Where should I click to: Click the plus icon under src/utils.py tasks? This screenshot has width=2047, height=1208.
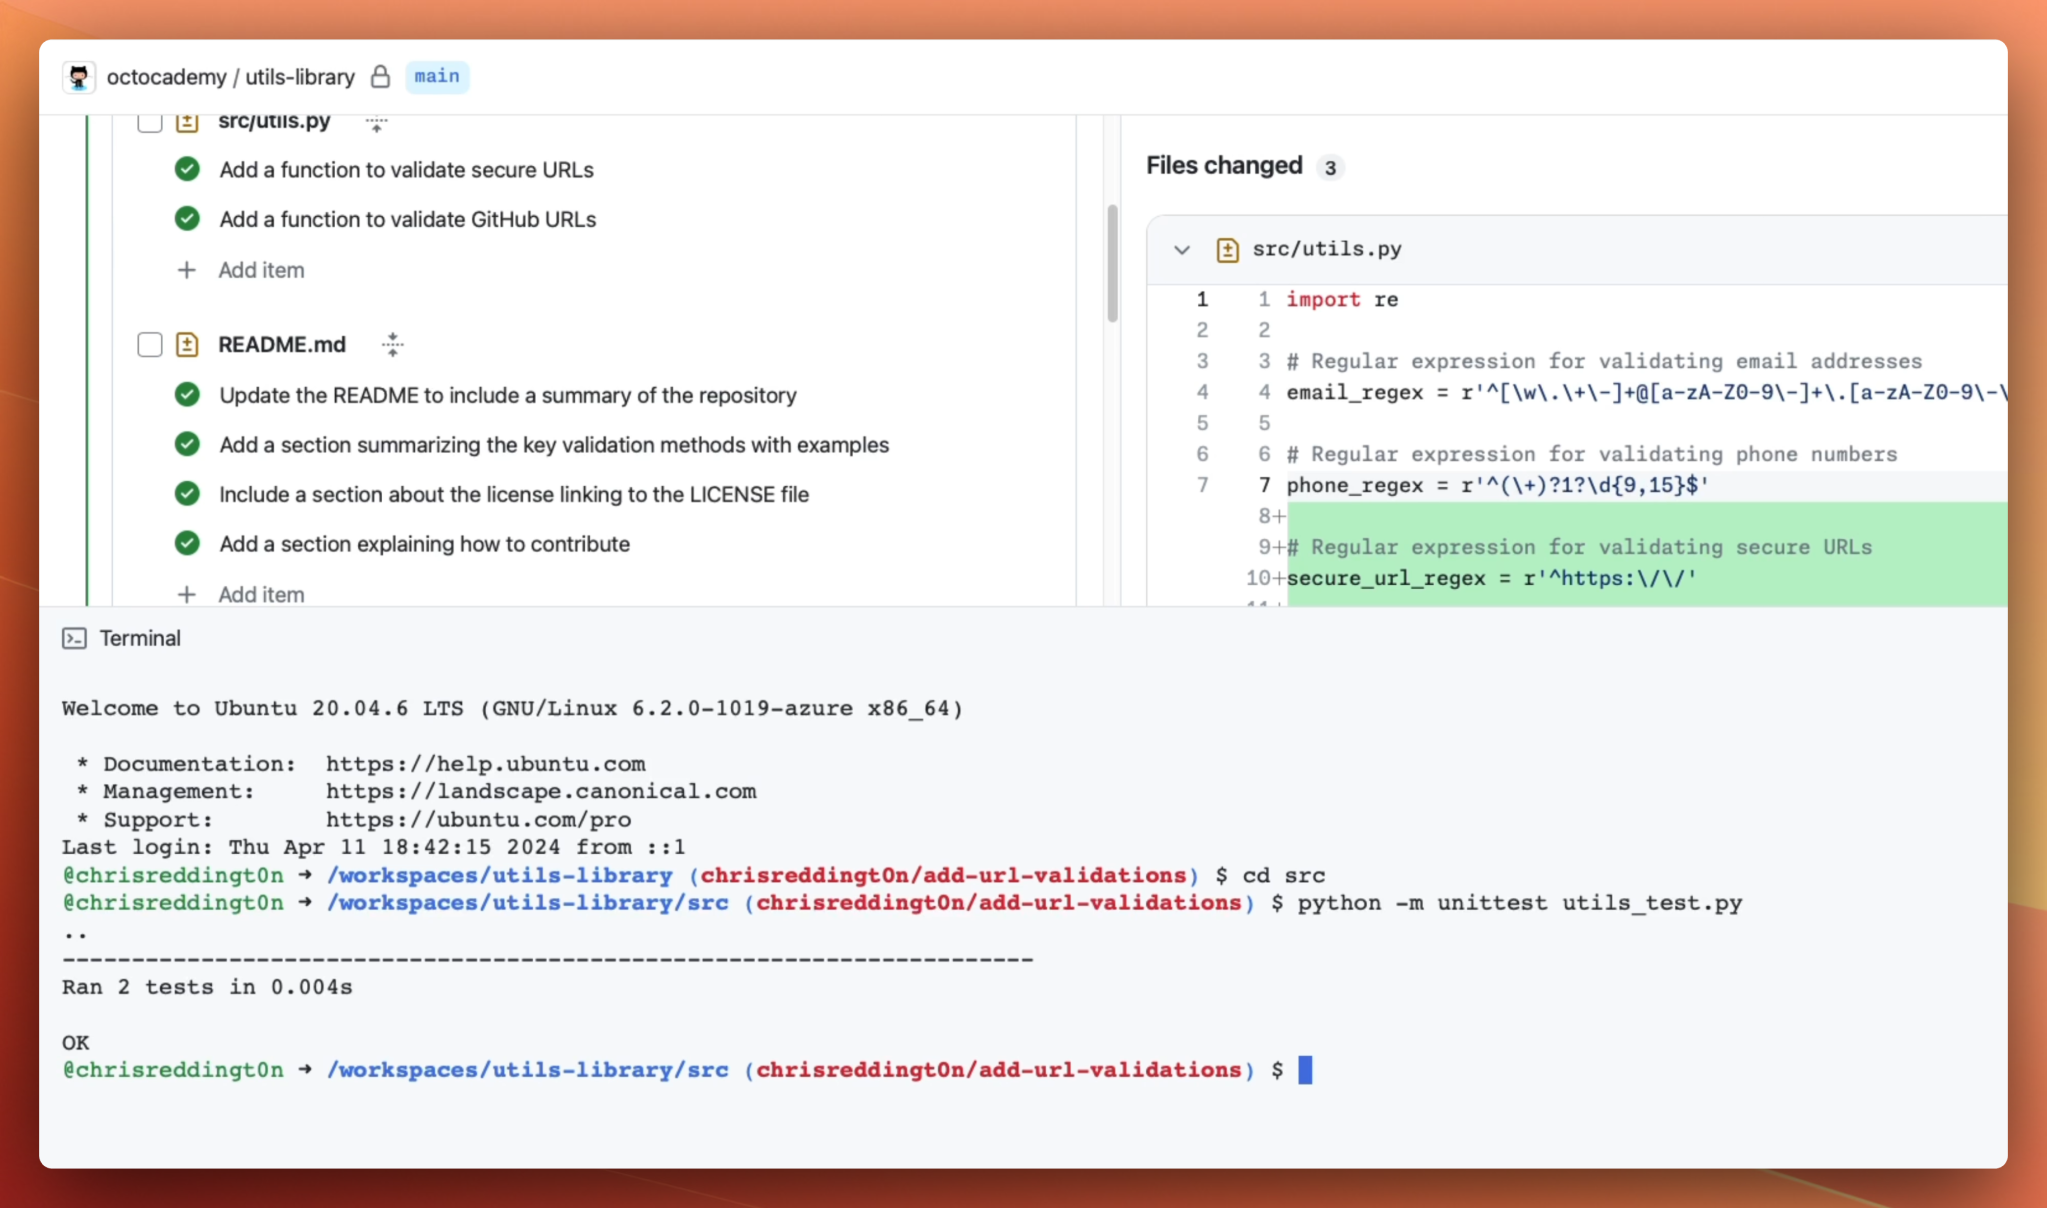tap(187, 270)
